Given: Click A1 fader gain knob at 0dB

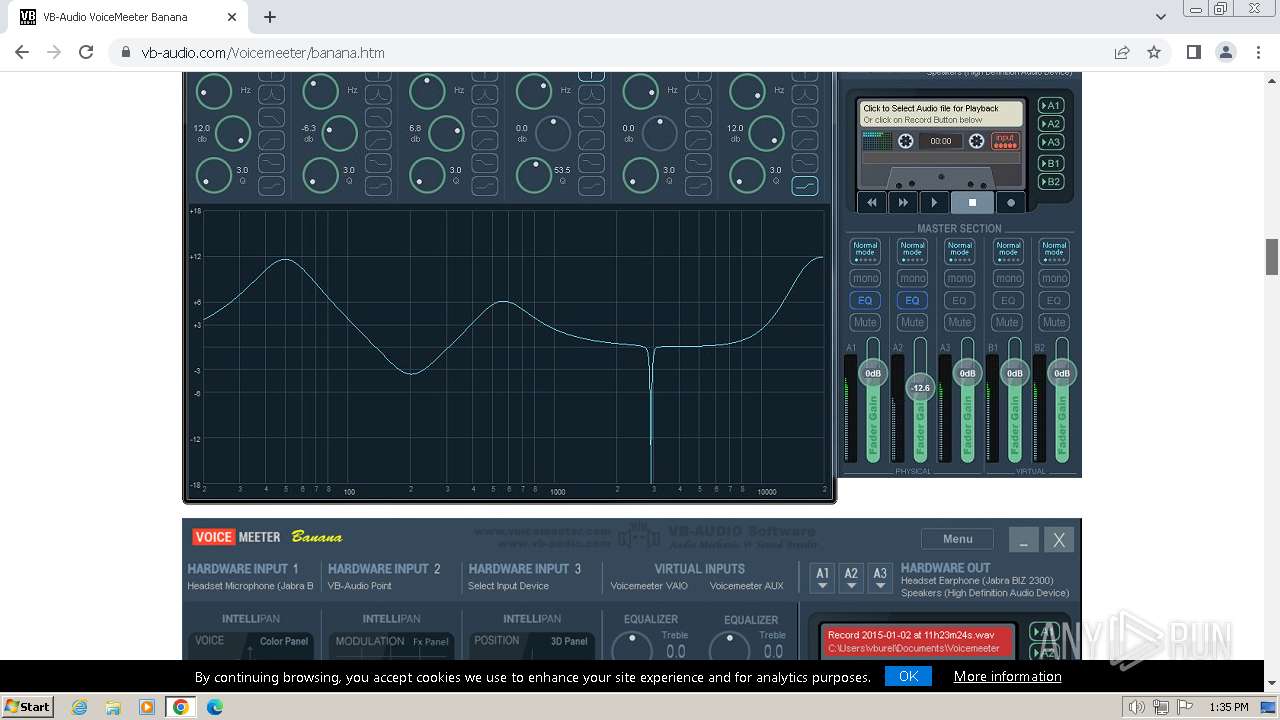Looking at the screenshot, I should tap(873, 373).
